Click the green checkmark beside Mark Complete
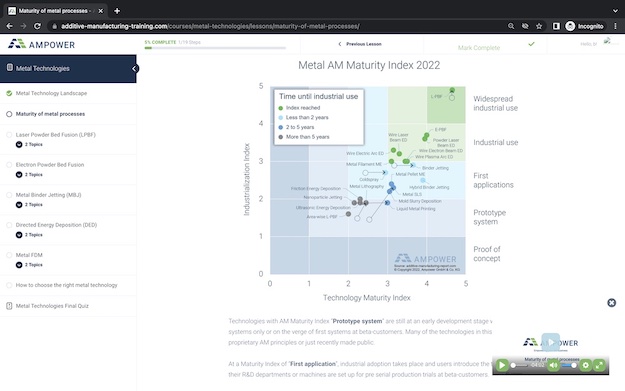 (x=531, y=44)
